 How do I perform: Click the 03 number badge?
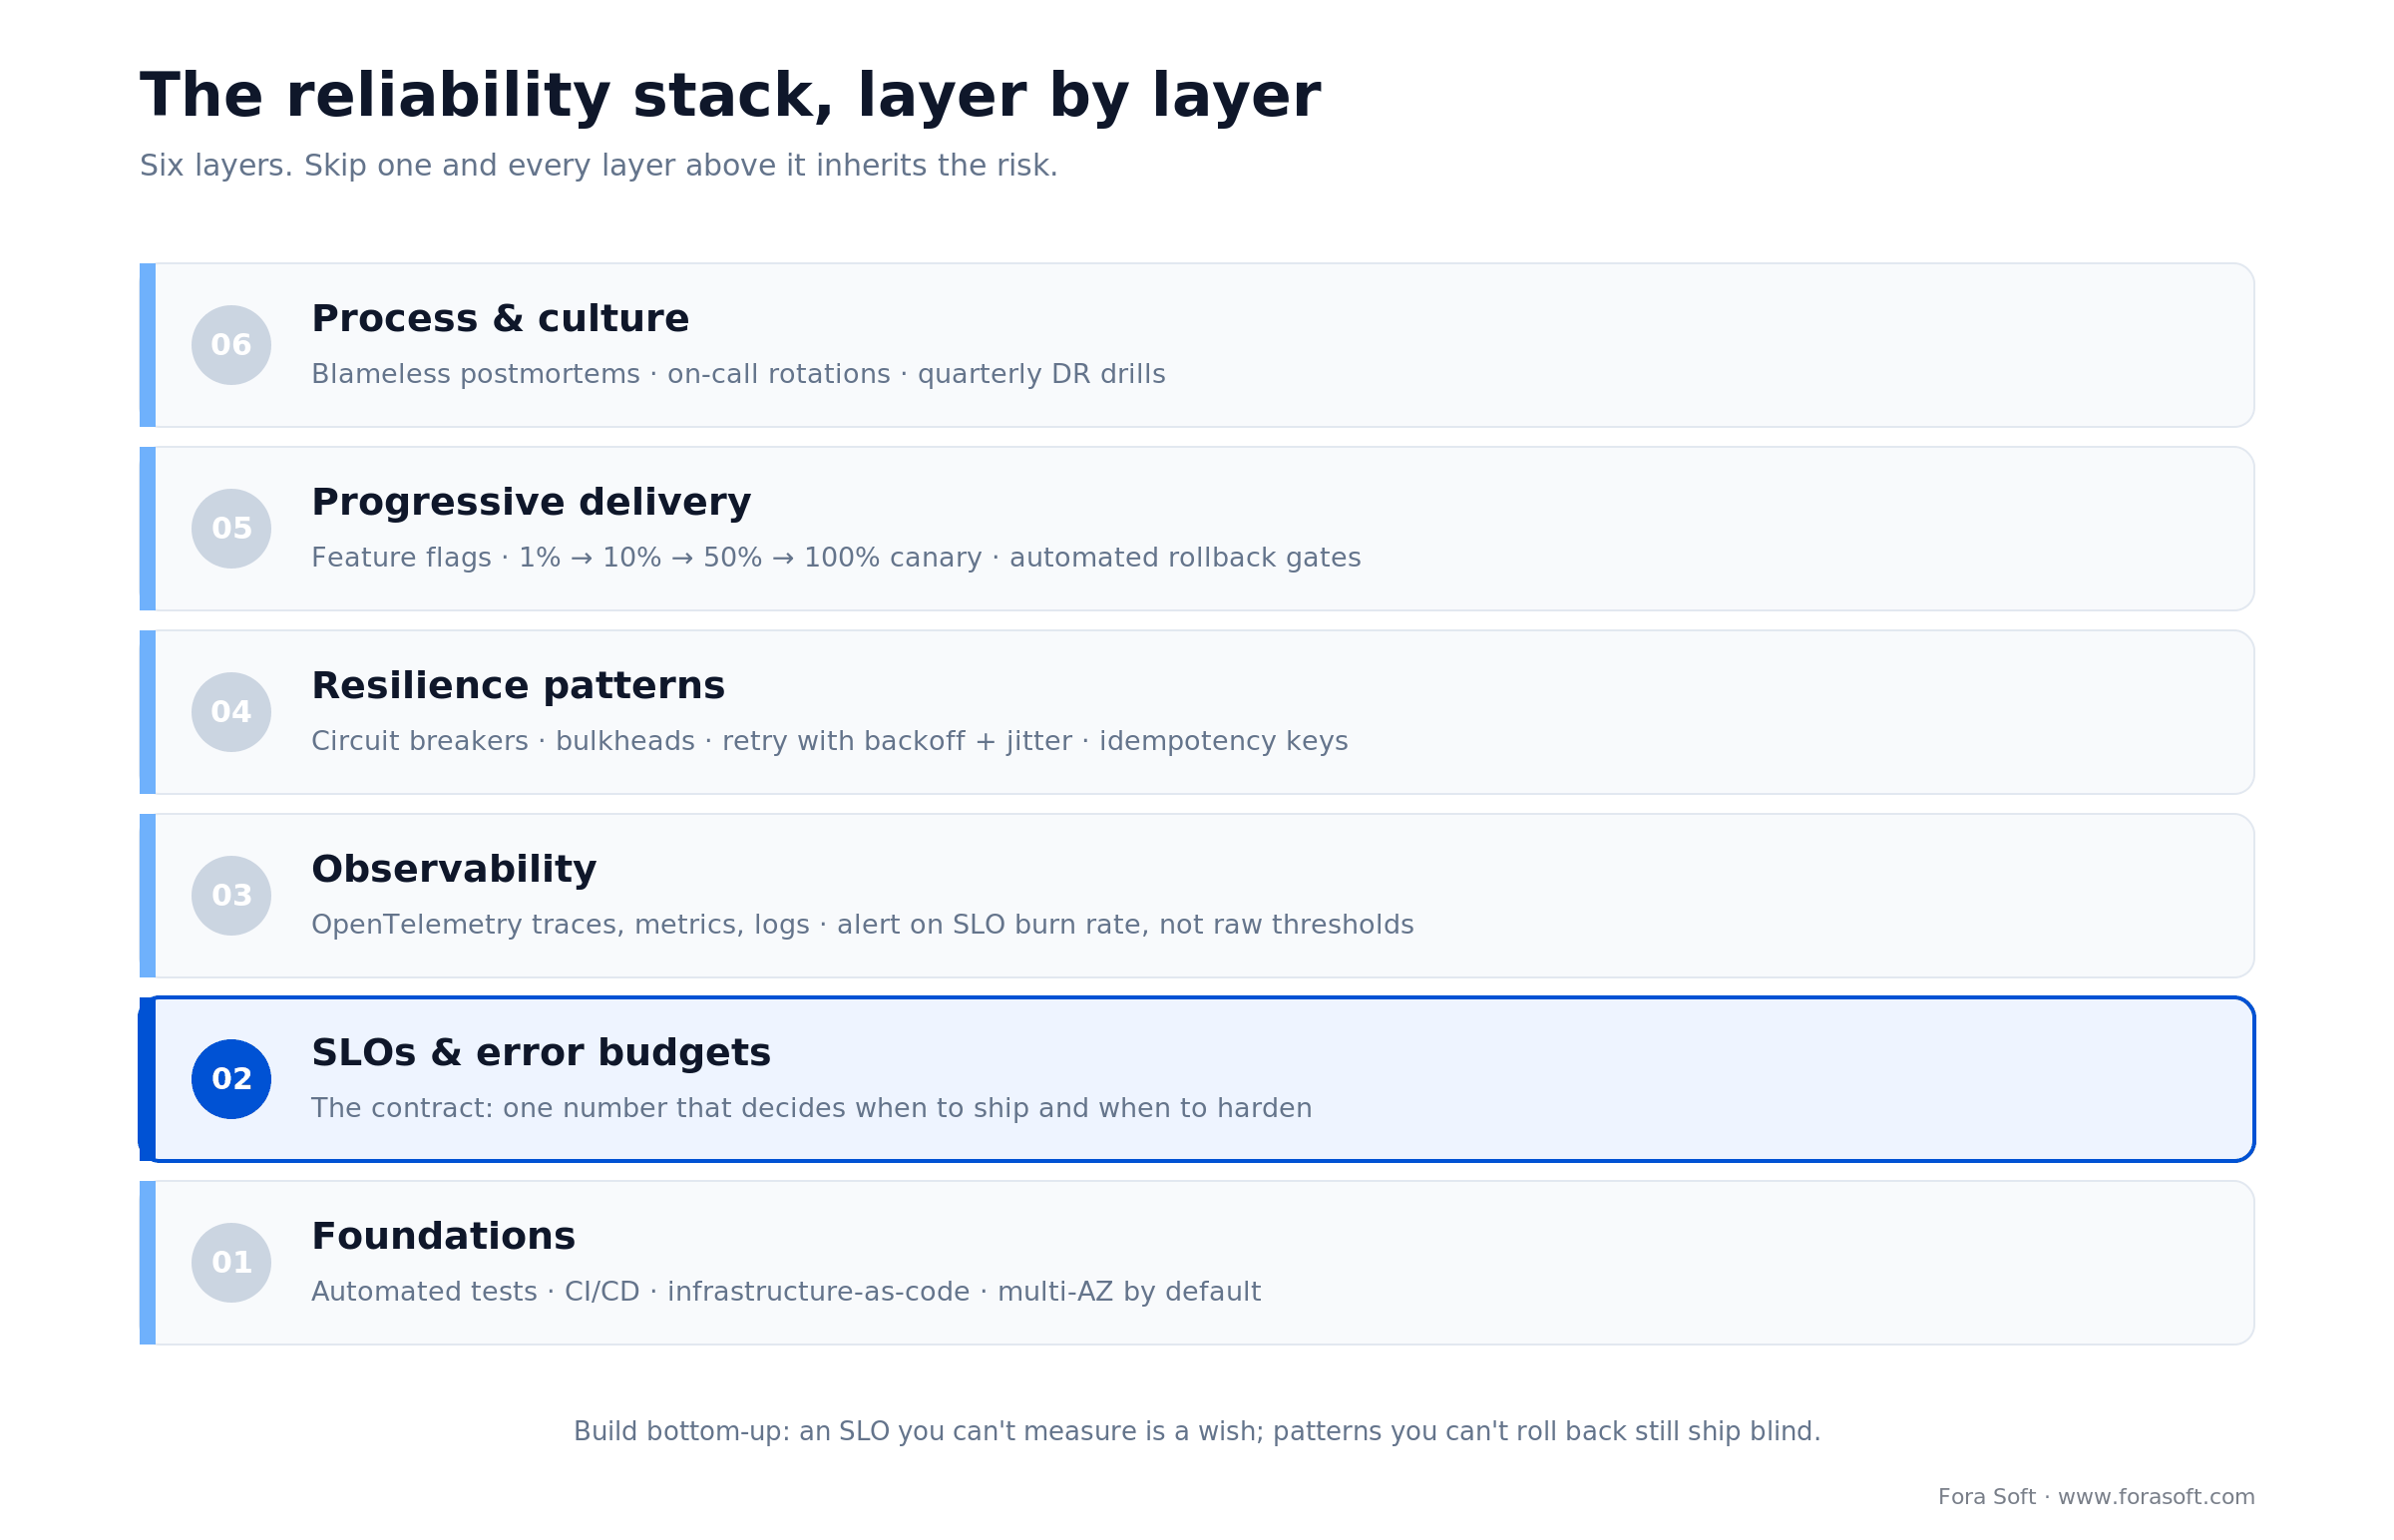tap(231, 895)
